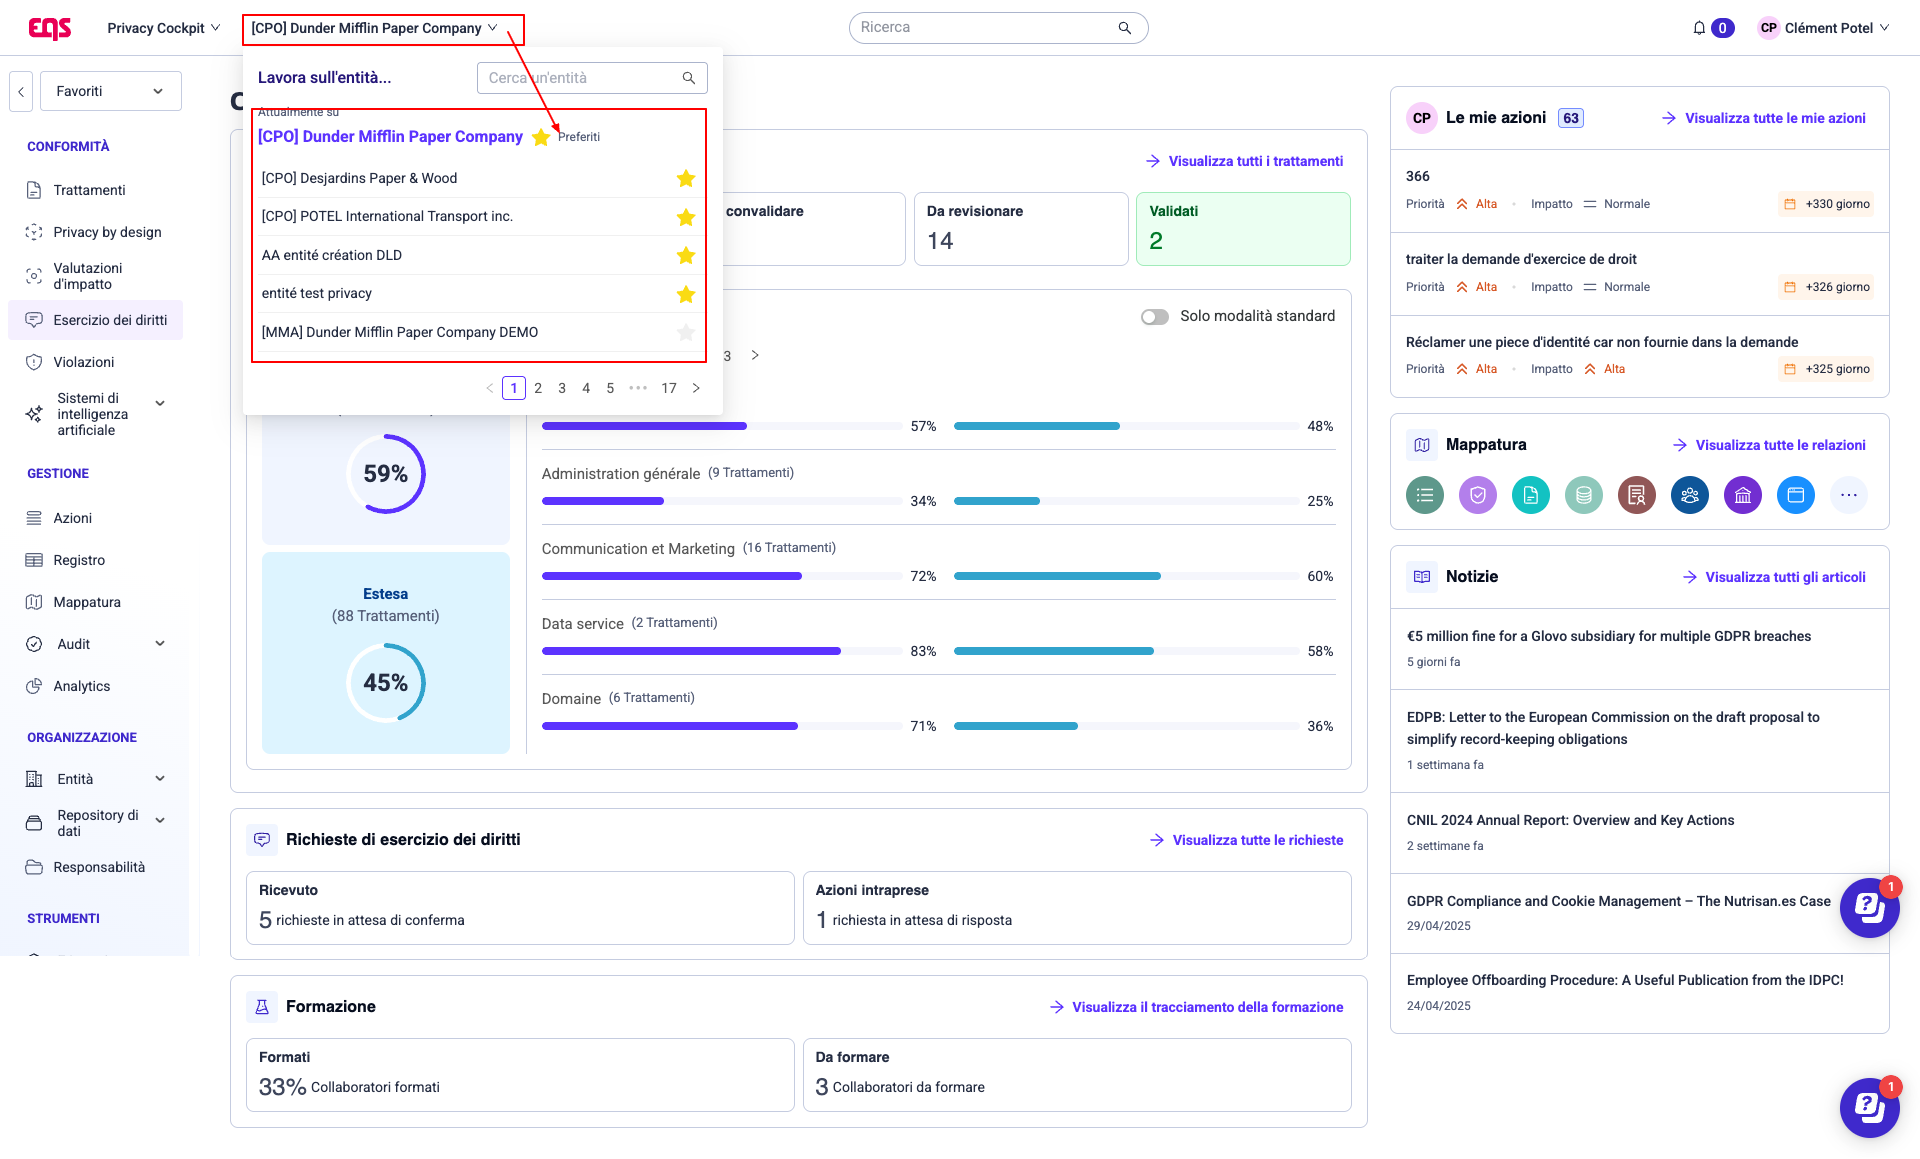The width and height of the screenshot is (1920, 1159).
Task: Click the magnifier in Cerca un'entità field
Action: point(689,78)
